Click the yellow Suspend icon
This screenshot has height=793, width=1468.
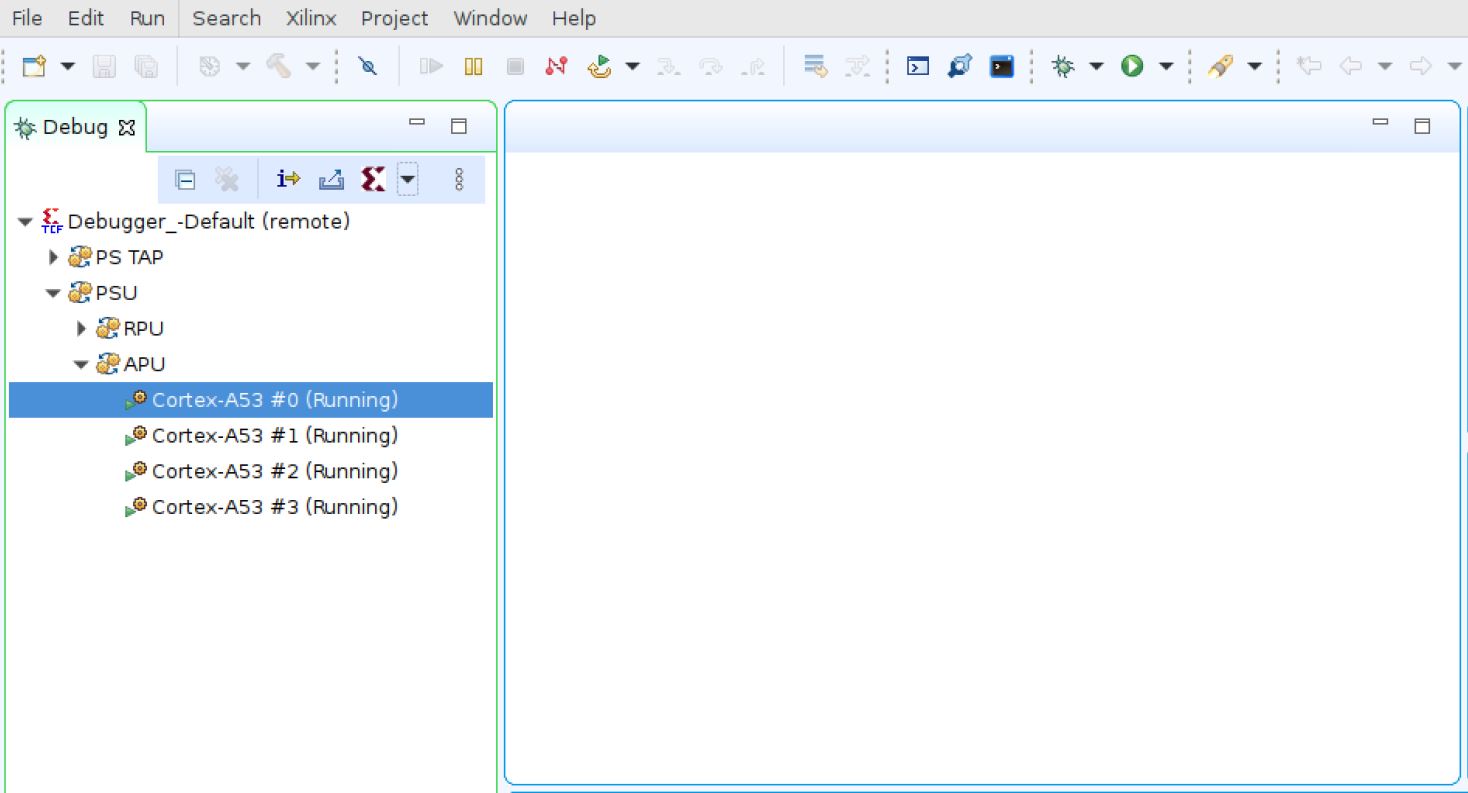click(474, 67)
